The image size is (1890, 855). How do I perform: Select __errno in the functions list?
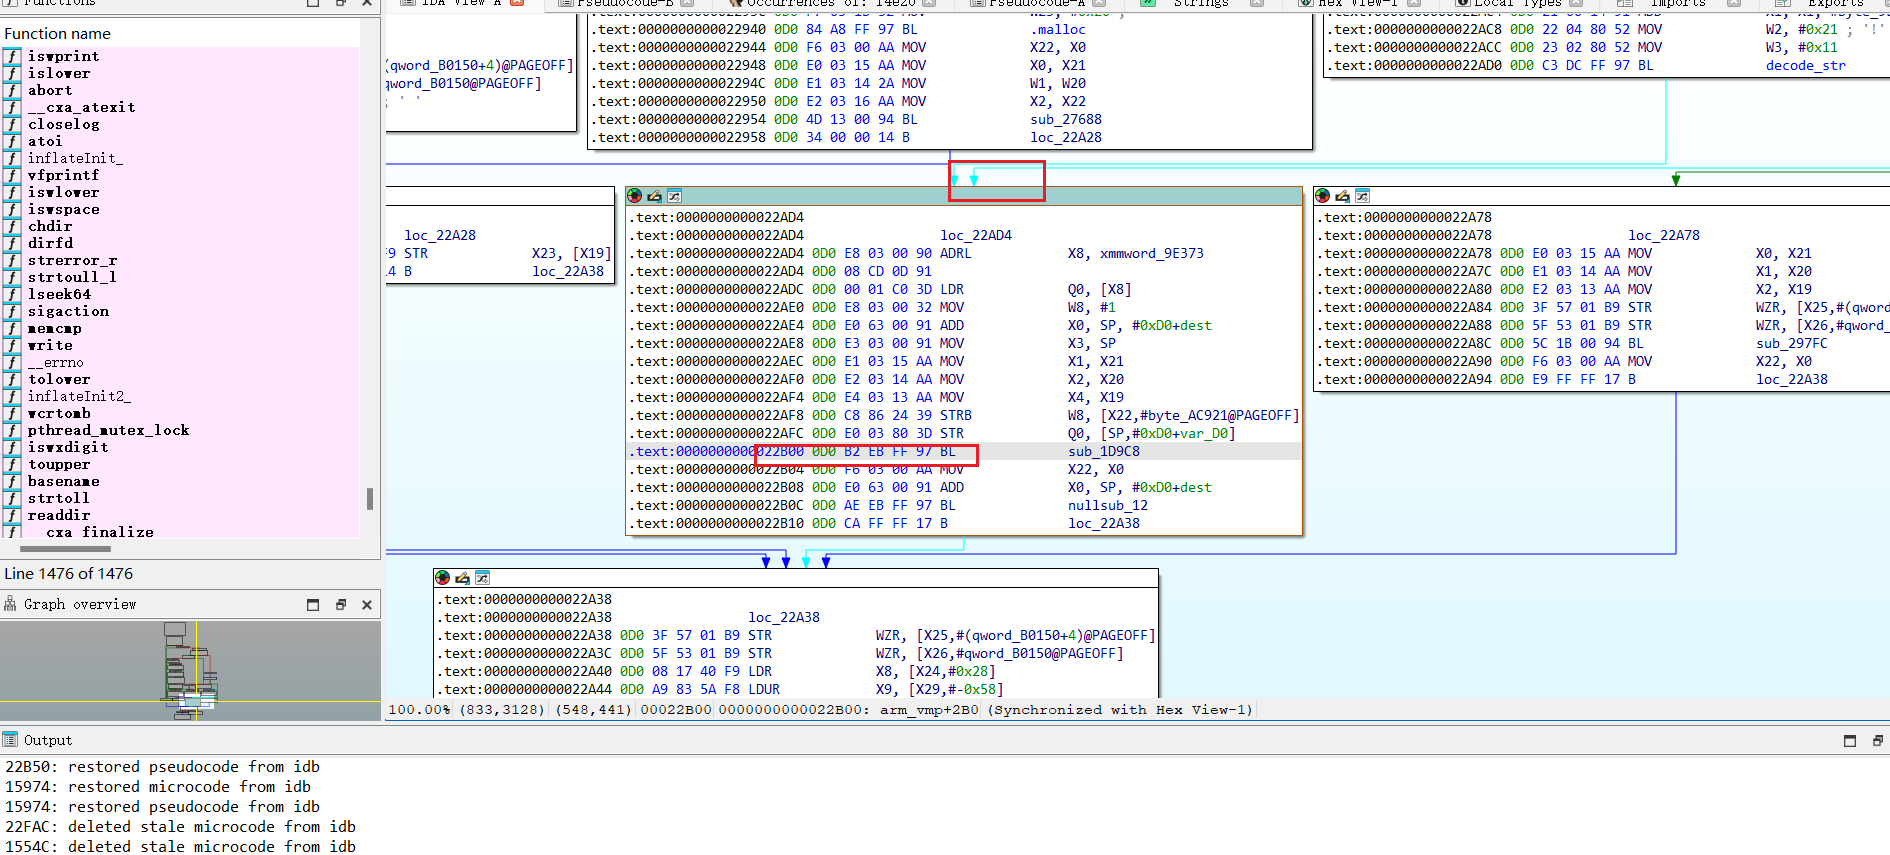click(55, 362)
